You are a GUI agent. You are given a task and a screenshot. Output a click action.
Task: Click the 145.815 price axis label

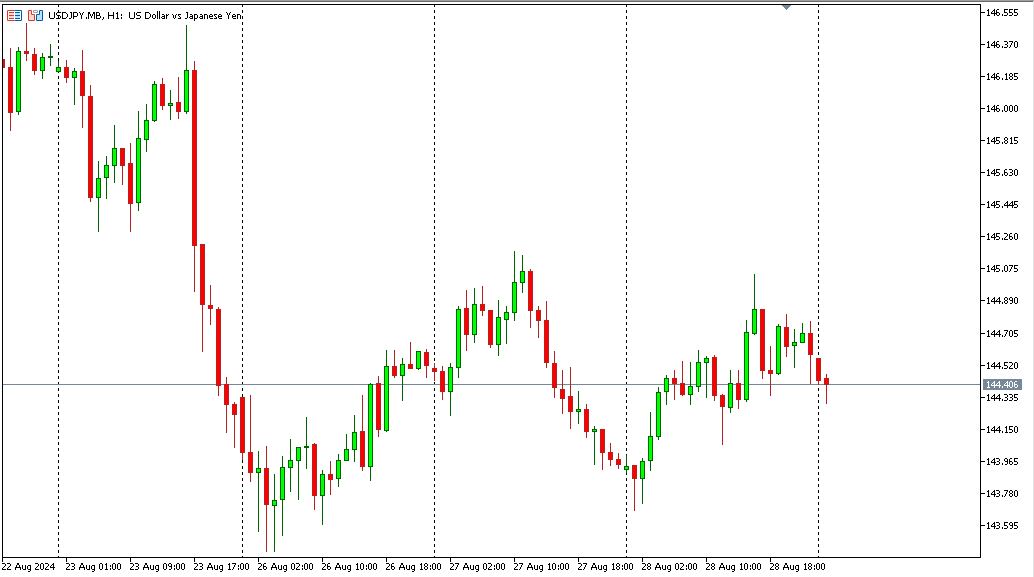(x=1002, y=140)
